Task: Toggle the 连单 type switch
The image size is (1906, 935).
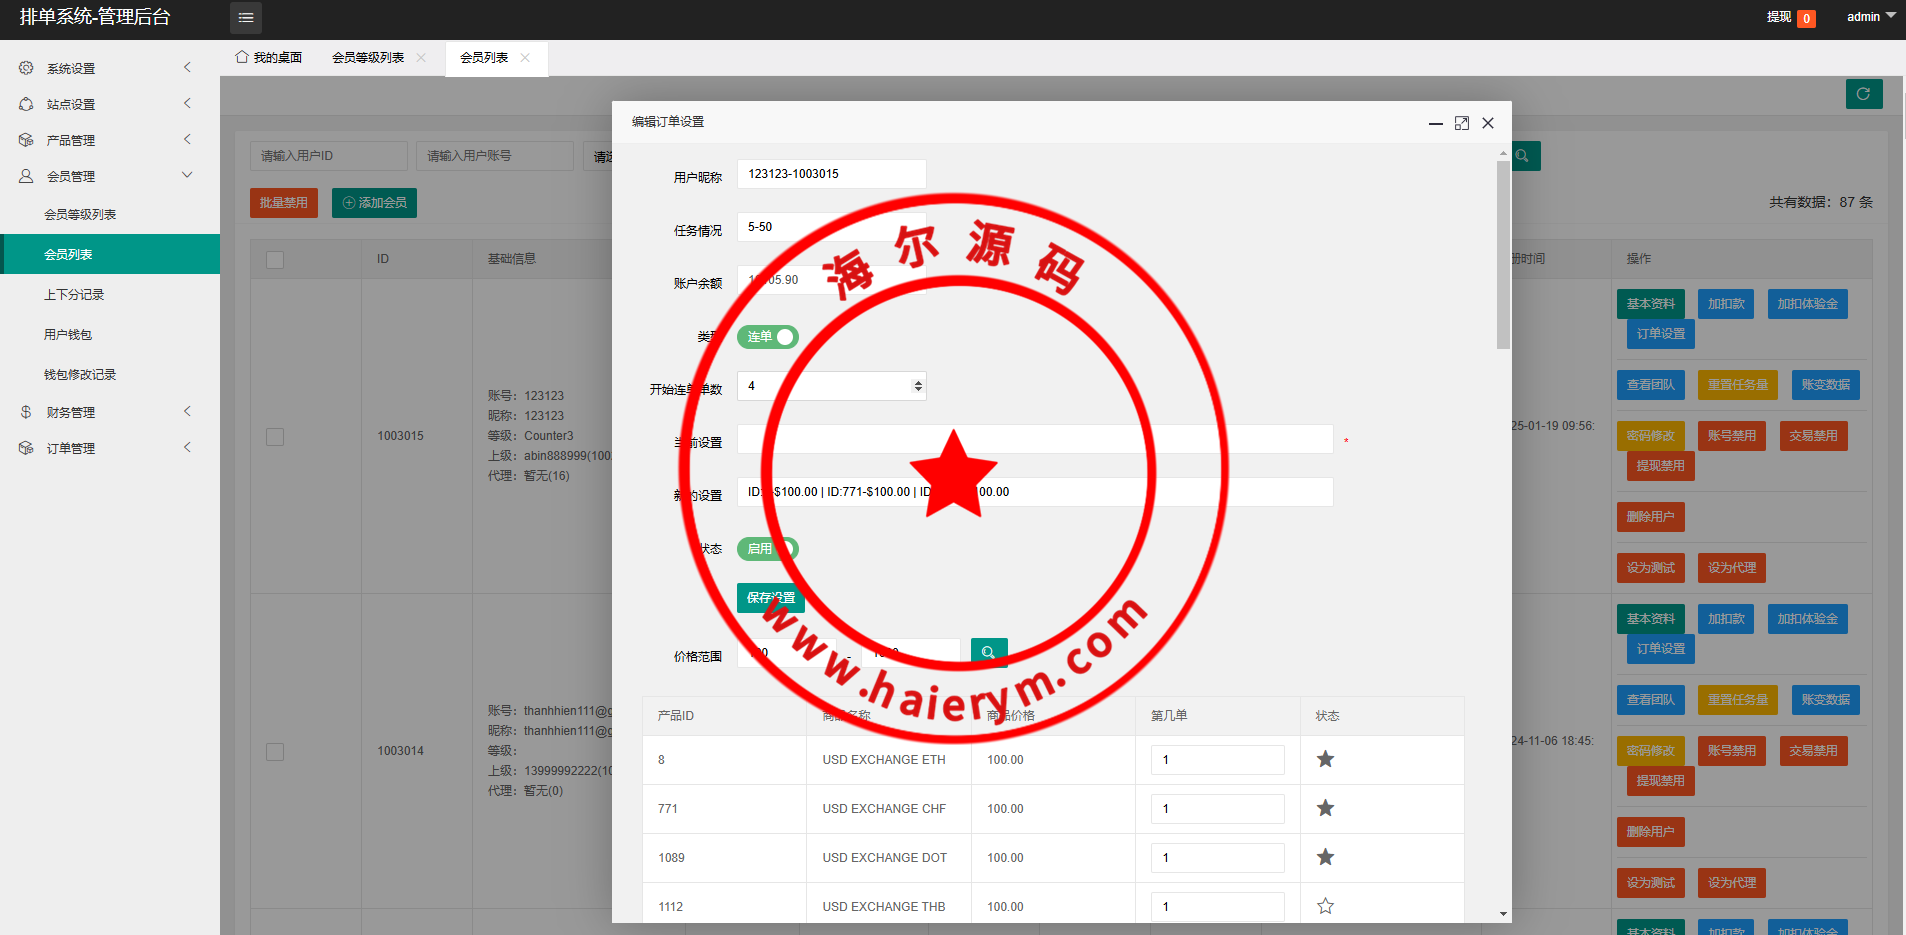Action: (768, 337)
